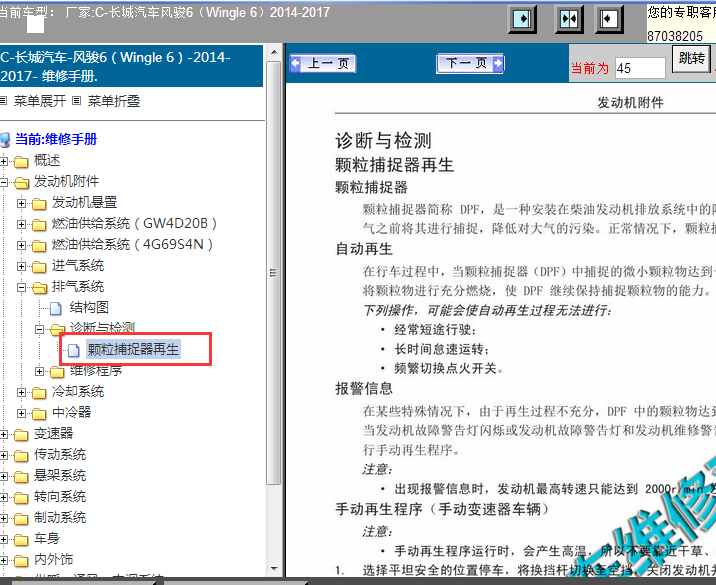Click the sidebar scrollbar down arrow

pos(274,569)
